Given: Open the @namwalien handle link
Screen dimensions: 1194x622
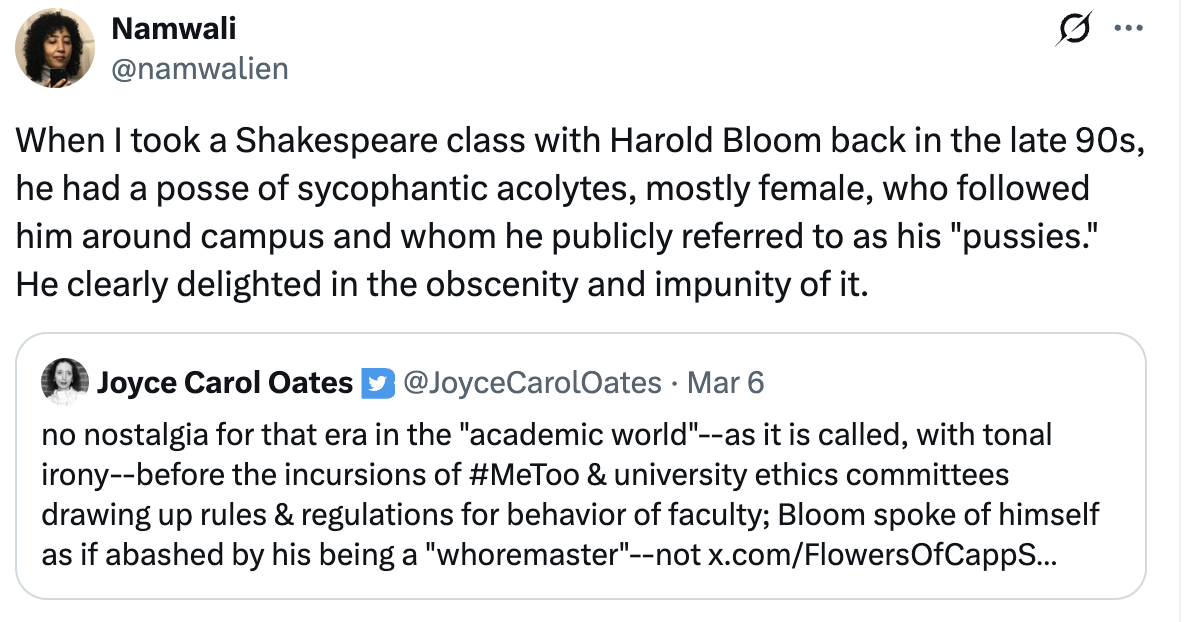Looking at the screenshot, I should pos(200,69).
